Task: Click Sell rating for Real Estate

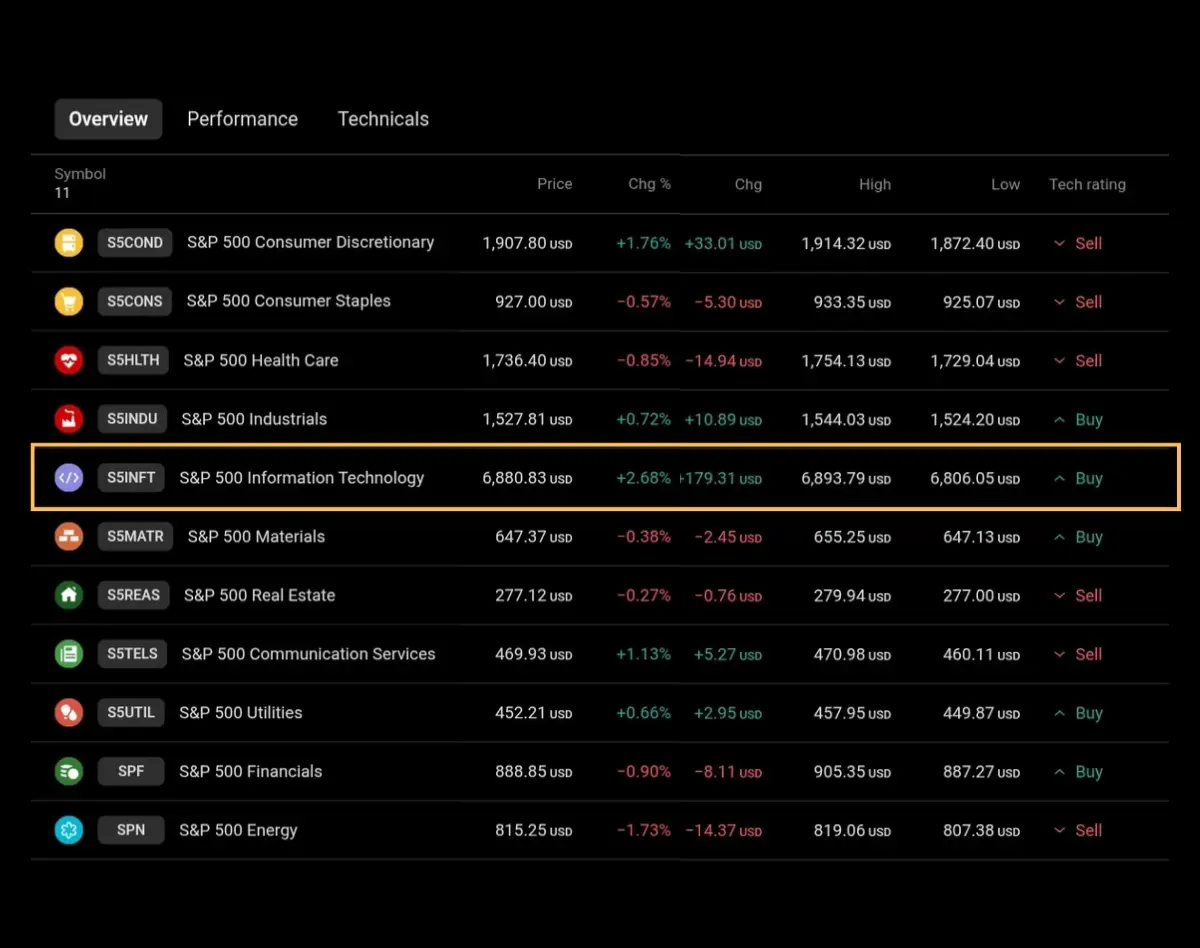Action: pos(1078,596)
